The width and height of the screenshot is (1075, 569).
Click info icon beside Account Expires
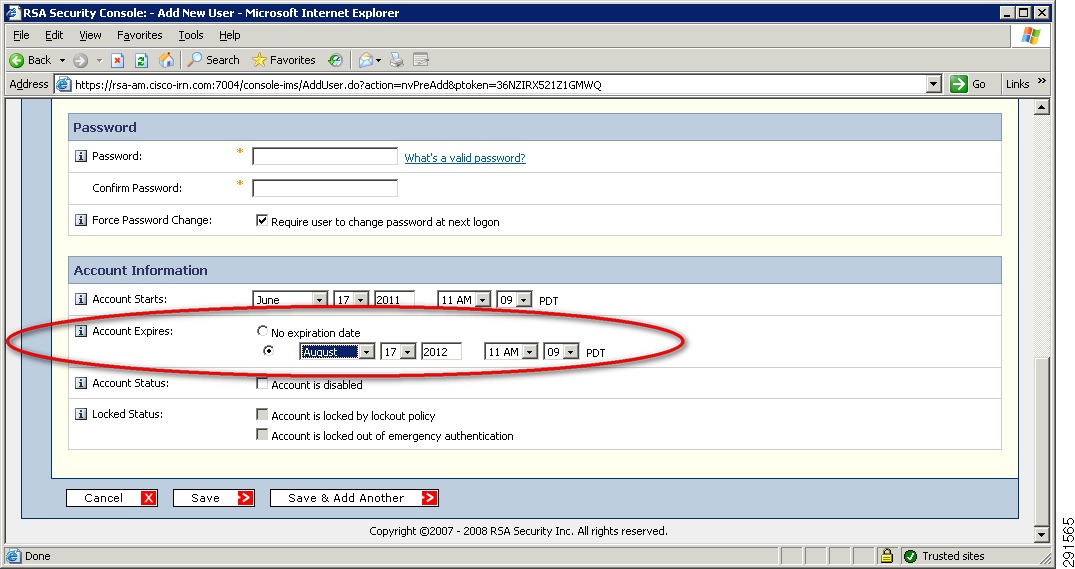click(81, 332)
